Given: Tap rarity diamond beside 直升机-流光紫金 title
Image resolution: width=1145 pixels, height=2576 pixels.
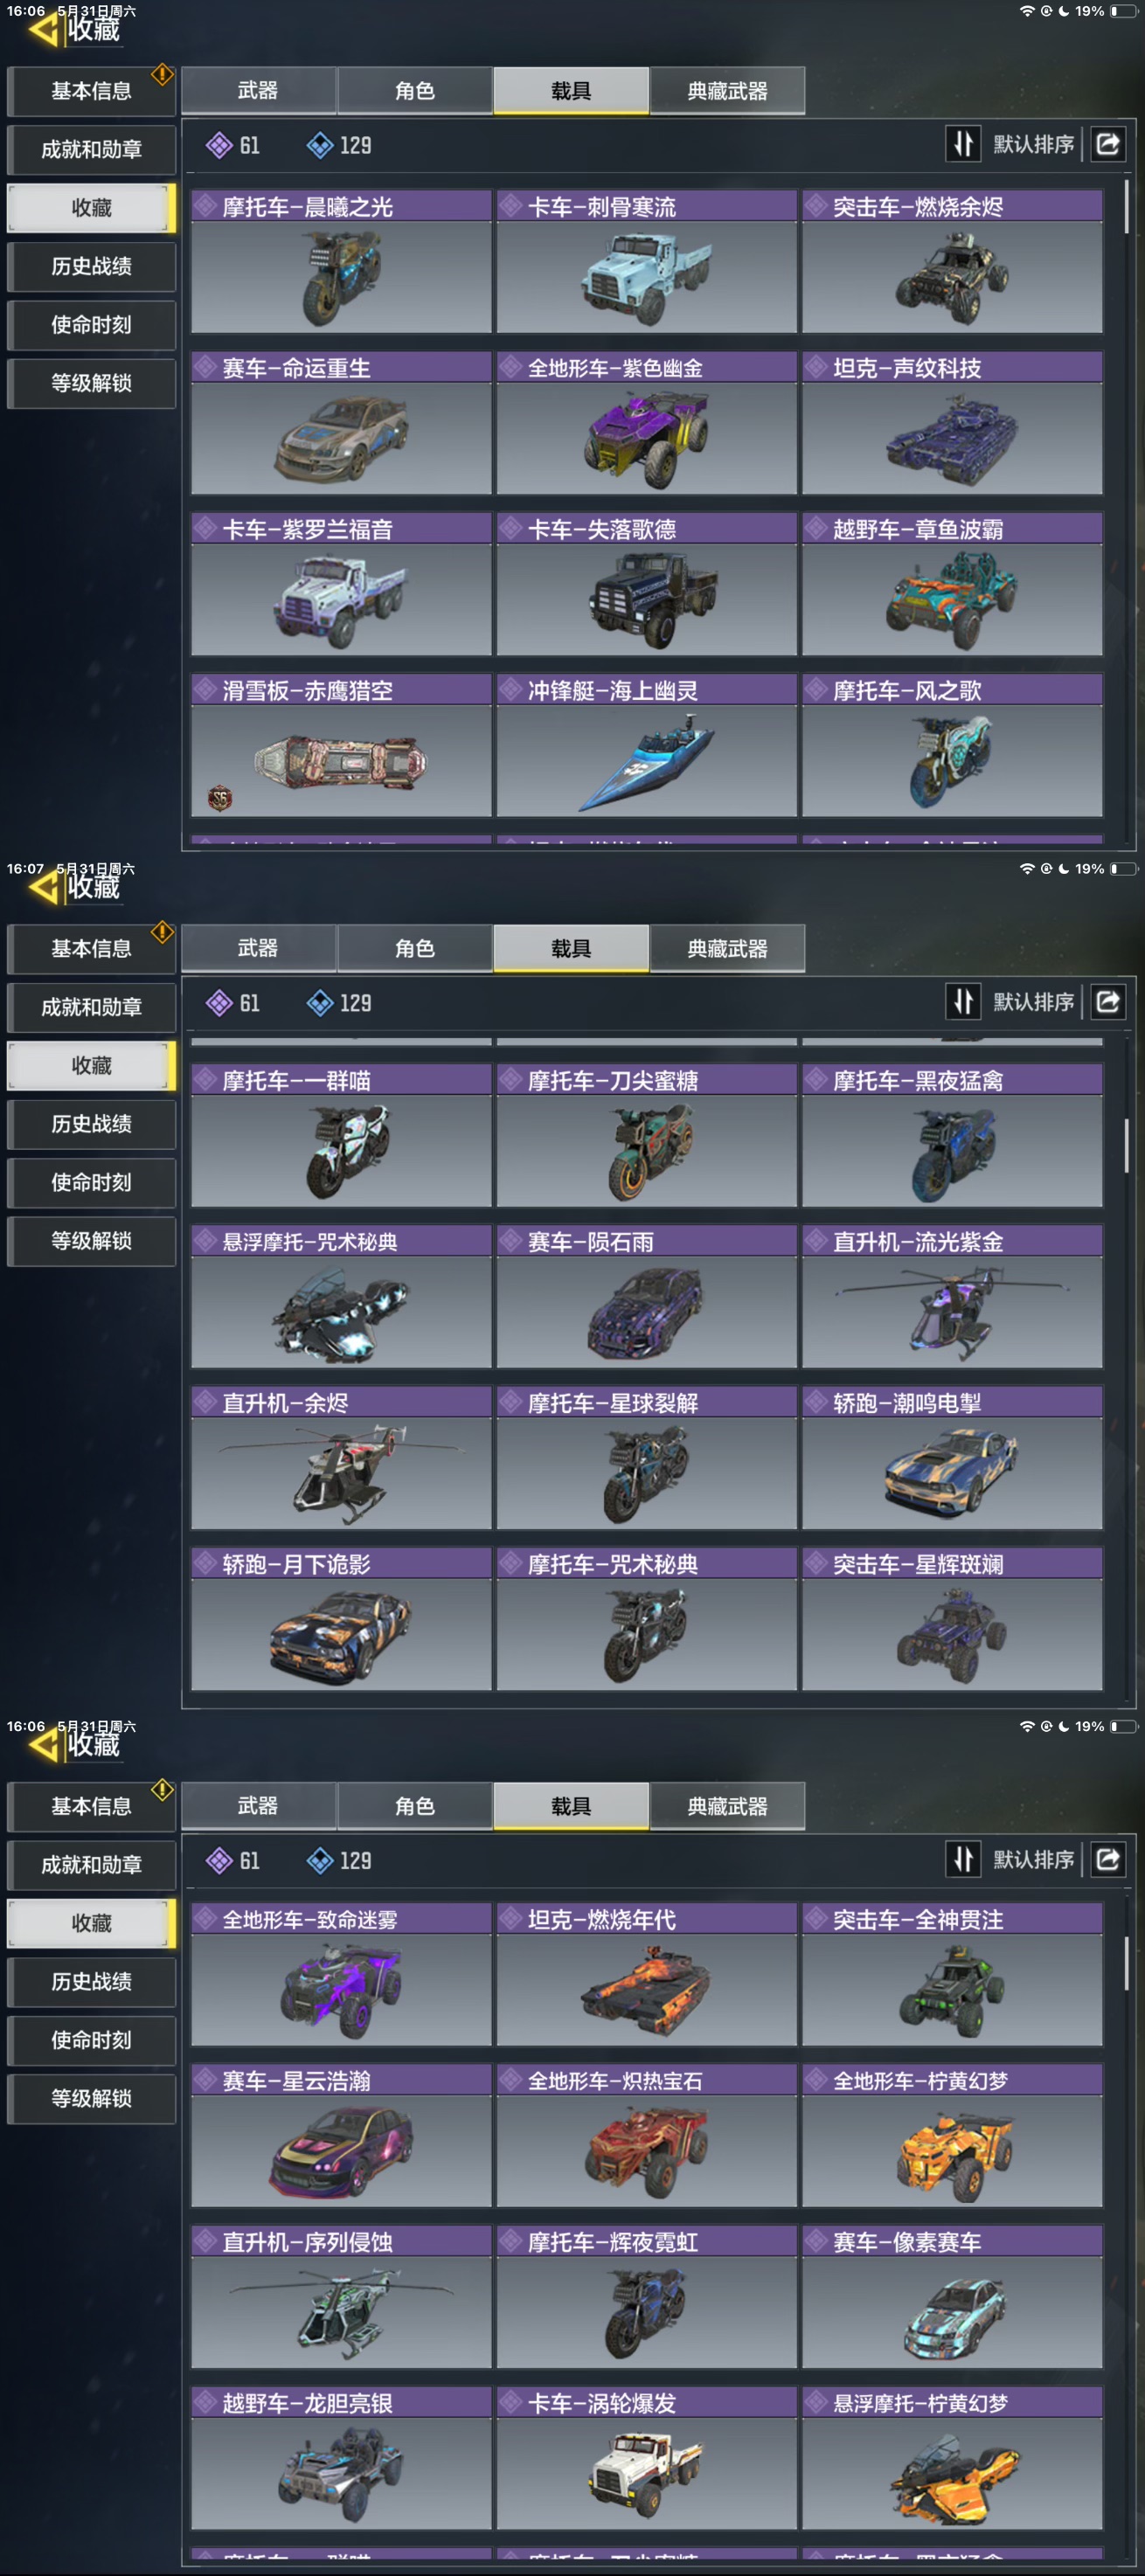Looking at the screenshot, I should click(x=817, y=1241).
